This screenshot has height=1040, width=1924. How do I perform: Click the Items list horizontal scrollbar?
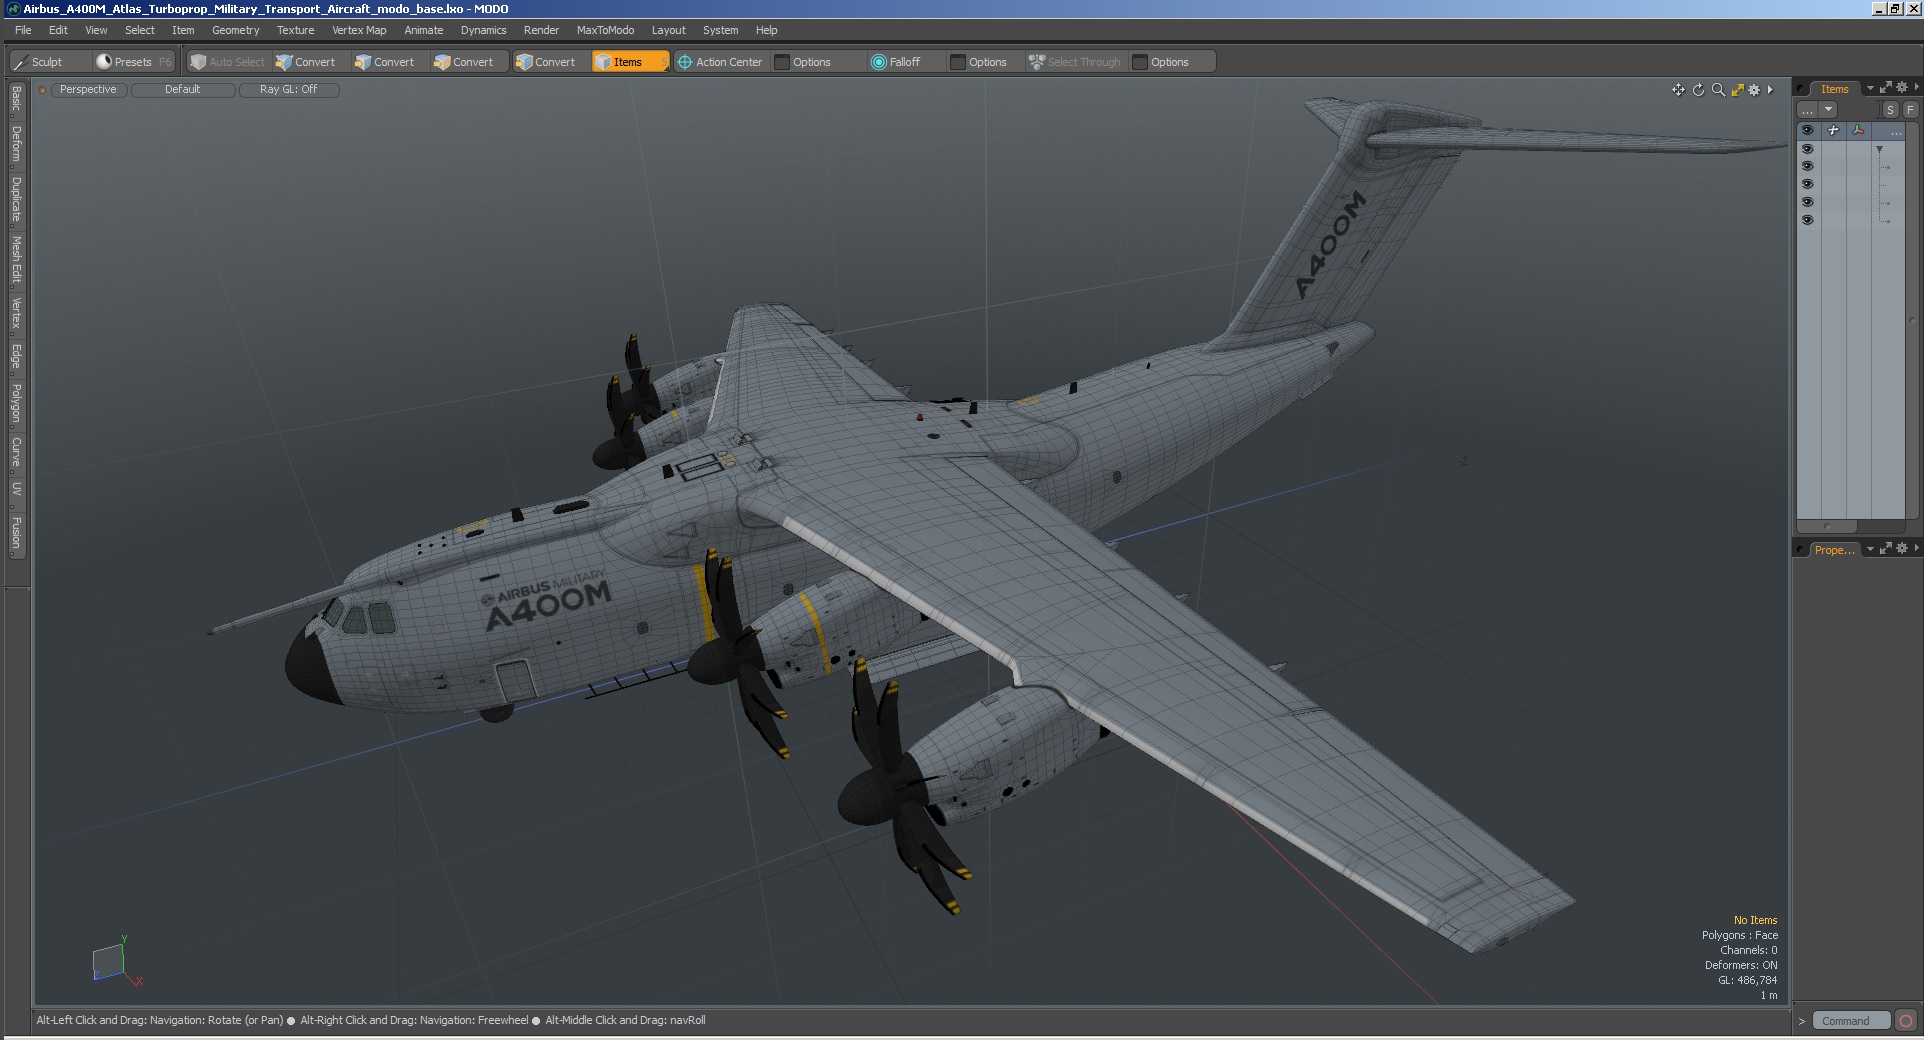click(1827, 526)
